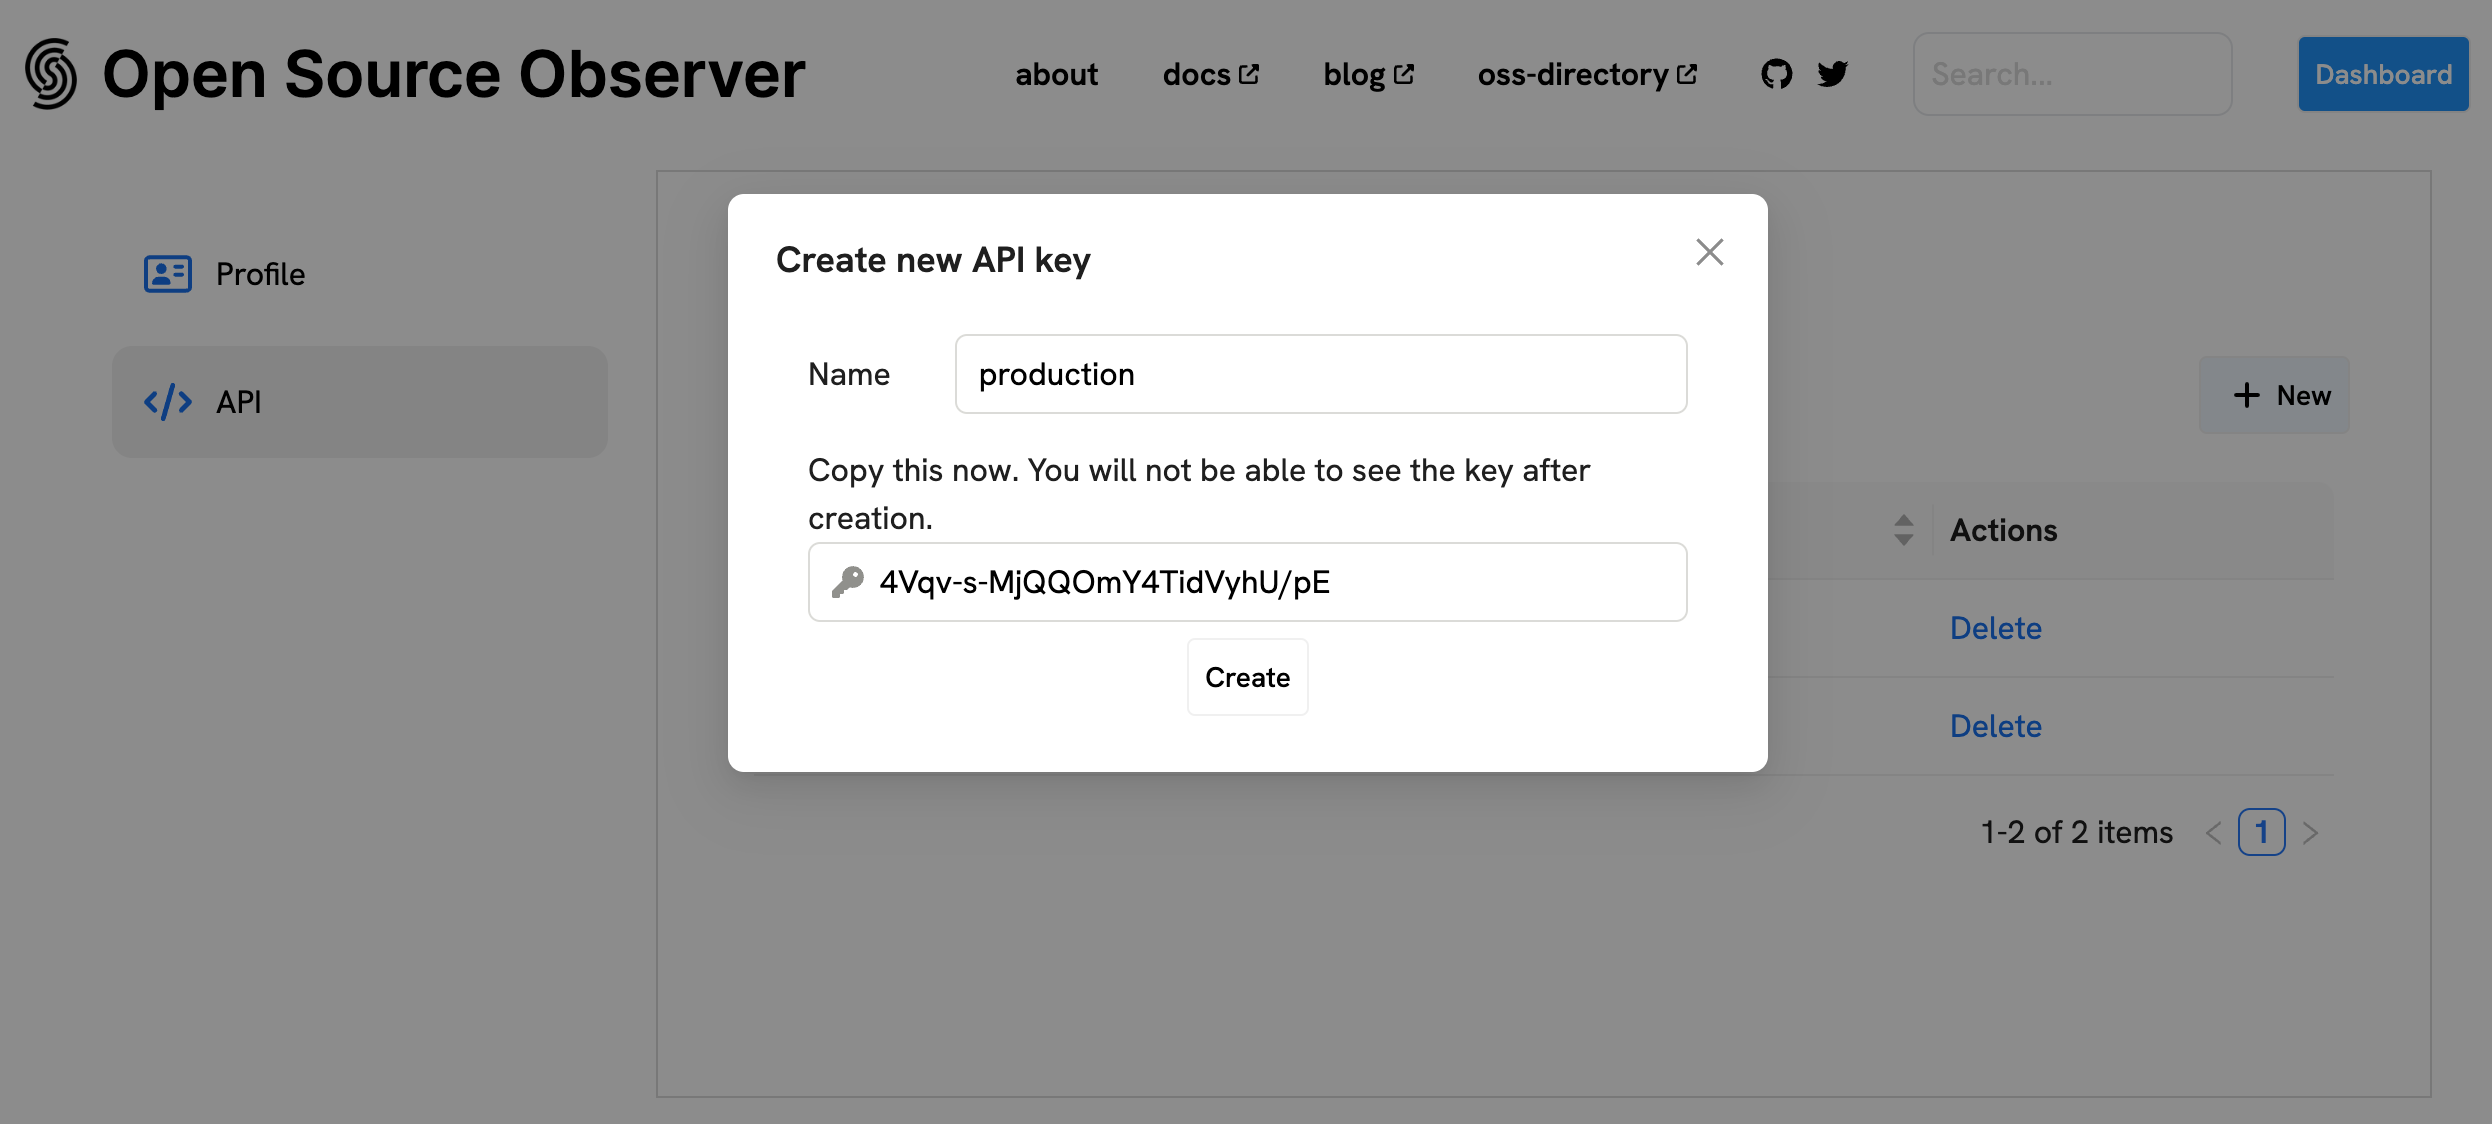Click the external link icon next to oss-directory
The height and width of the screenshot is (1124, 2492).
1686,71
